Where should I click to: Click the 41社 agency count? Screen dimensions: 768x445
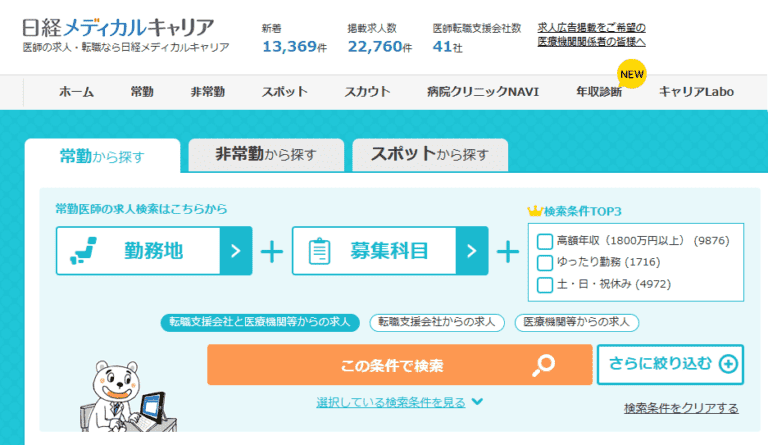447,47
